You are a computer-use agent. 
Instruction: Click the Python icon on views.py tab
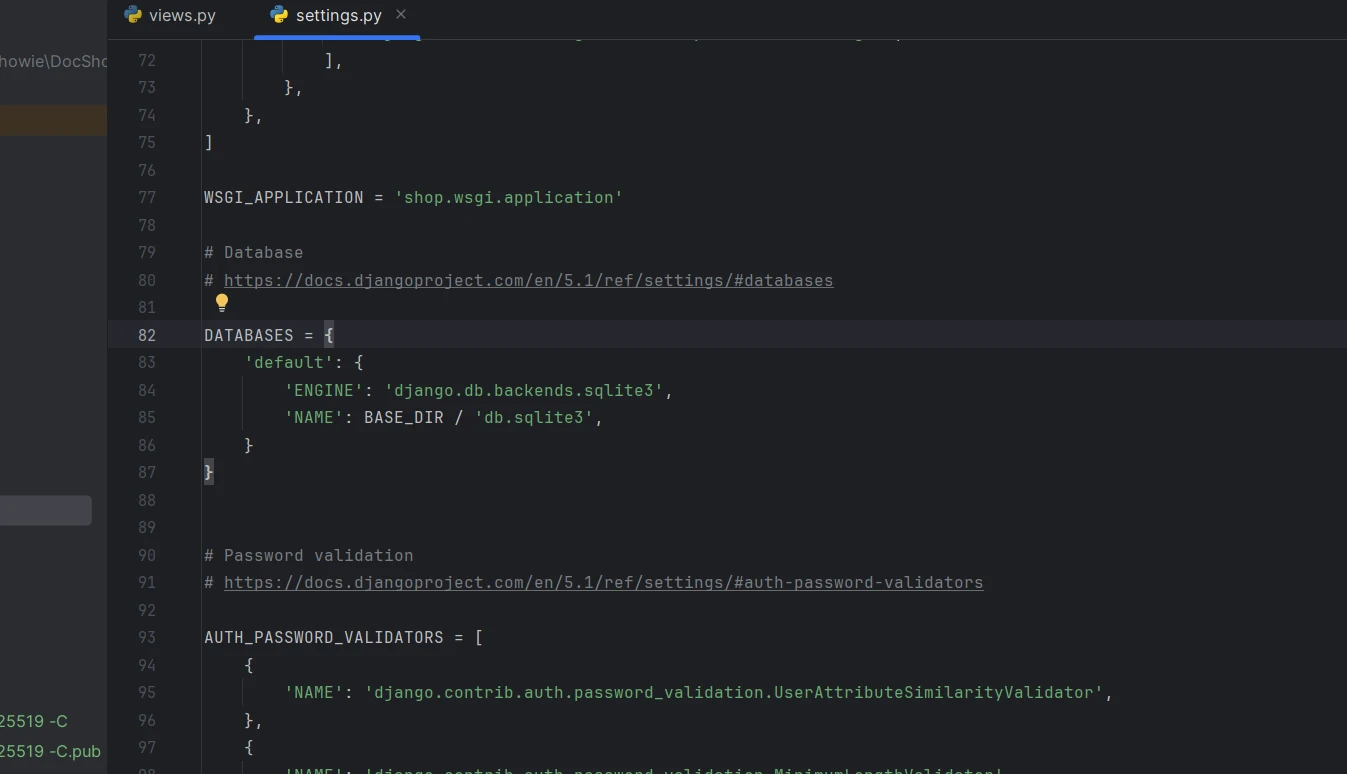pos(133,15)
